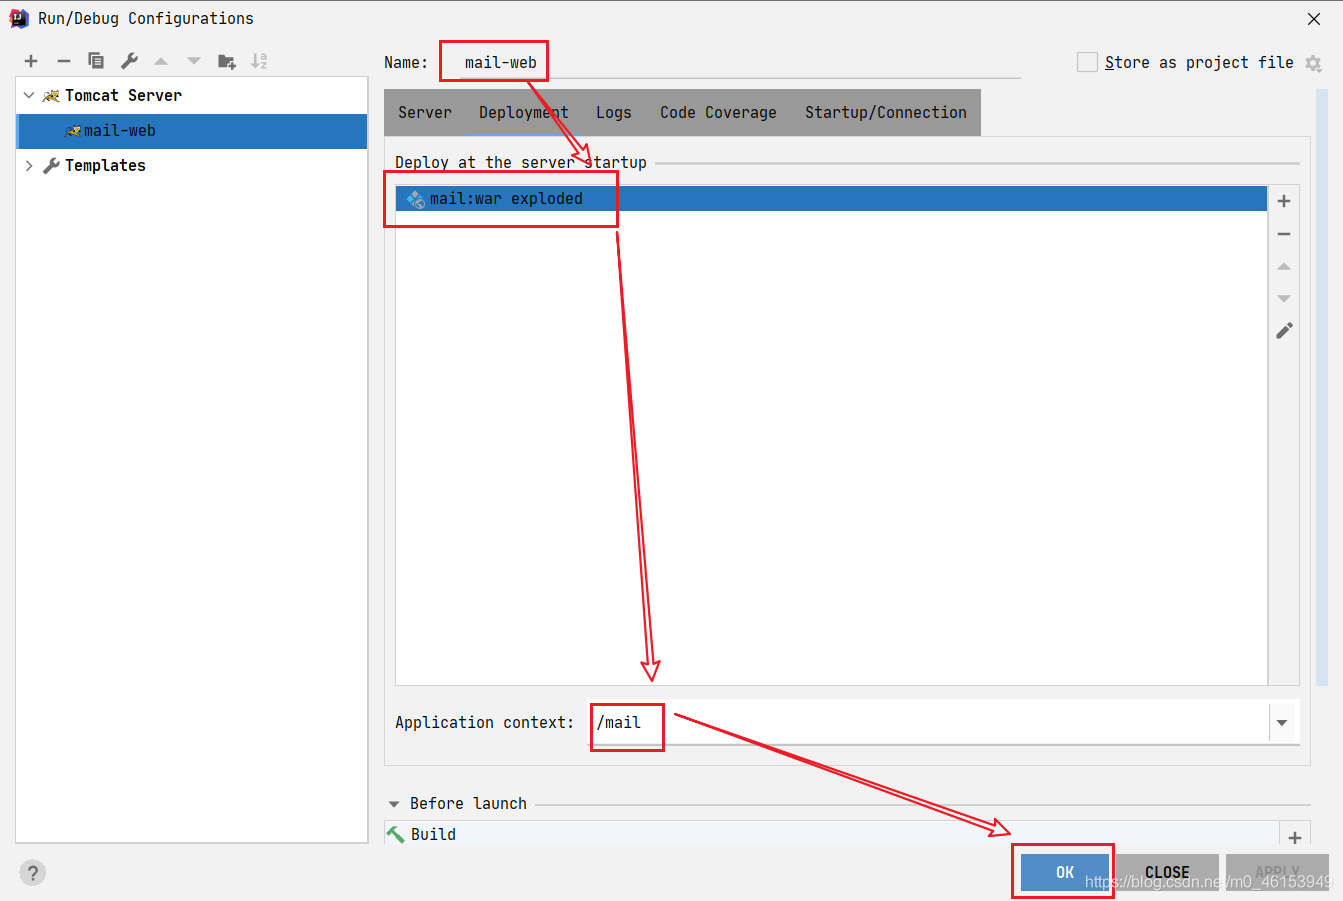The width and height of the screenshot is (1343, 901).
Task: Open the Logs tab
Action: 614,112
